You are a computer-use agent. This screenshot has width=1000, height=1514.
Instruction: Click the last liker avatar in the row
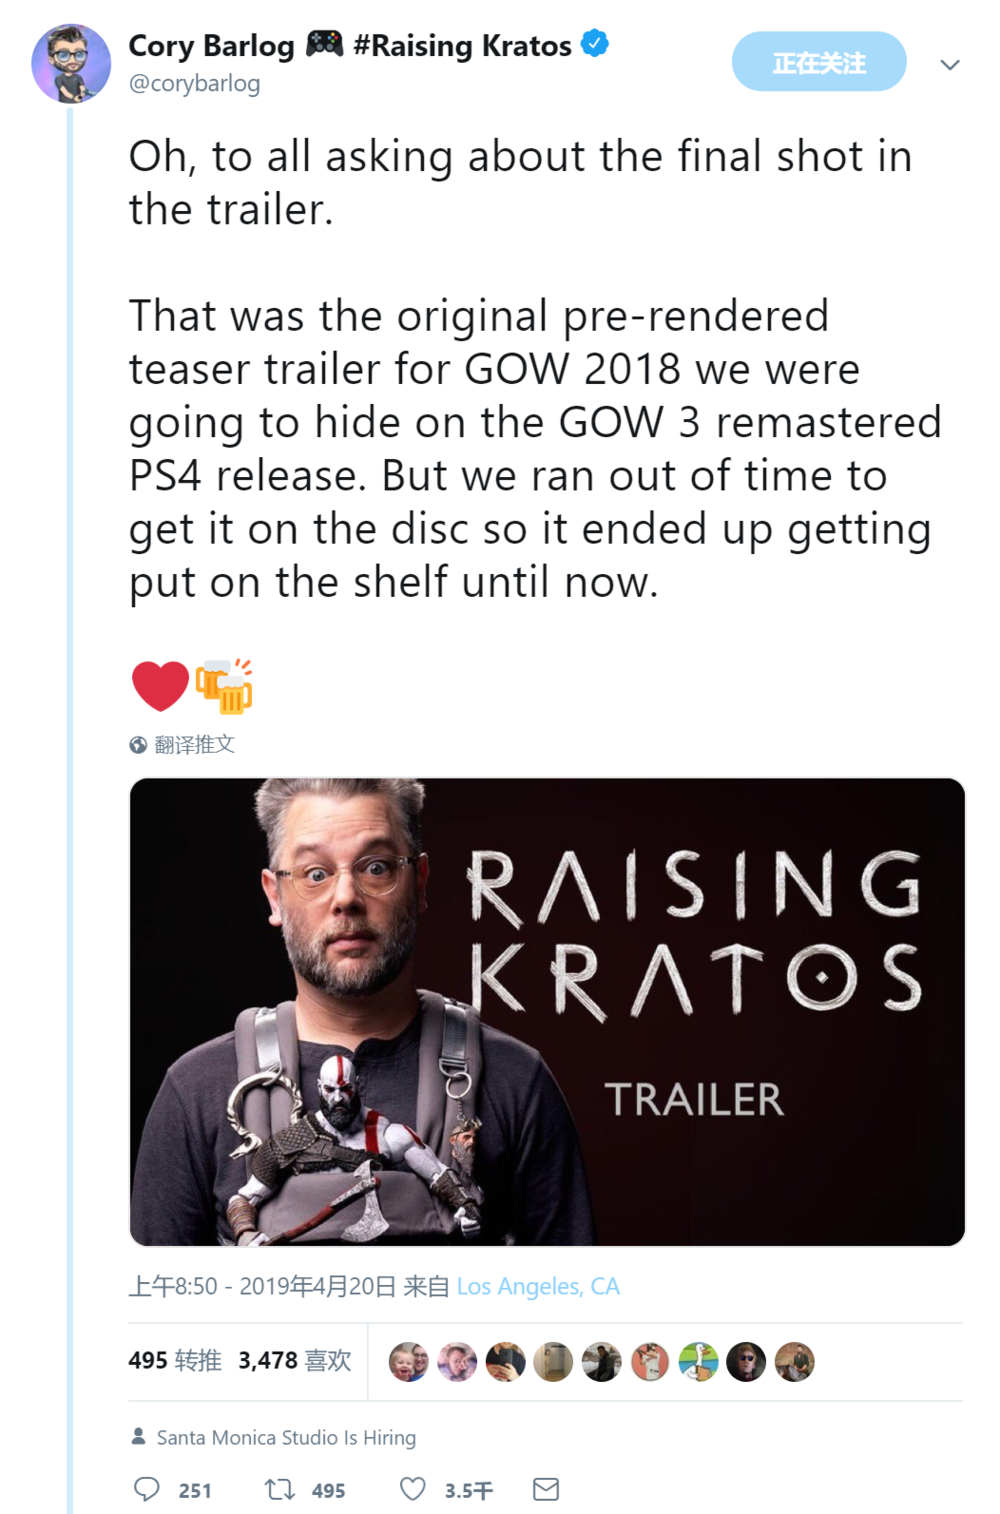click(795, 1361)
